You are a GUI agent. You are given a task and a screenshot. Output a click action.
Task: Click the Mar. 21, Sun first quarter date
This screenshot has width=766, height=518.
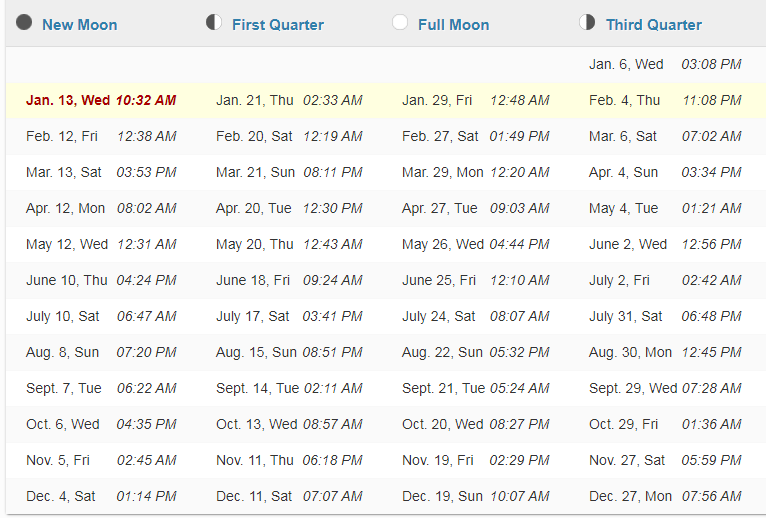pos(255,172)
